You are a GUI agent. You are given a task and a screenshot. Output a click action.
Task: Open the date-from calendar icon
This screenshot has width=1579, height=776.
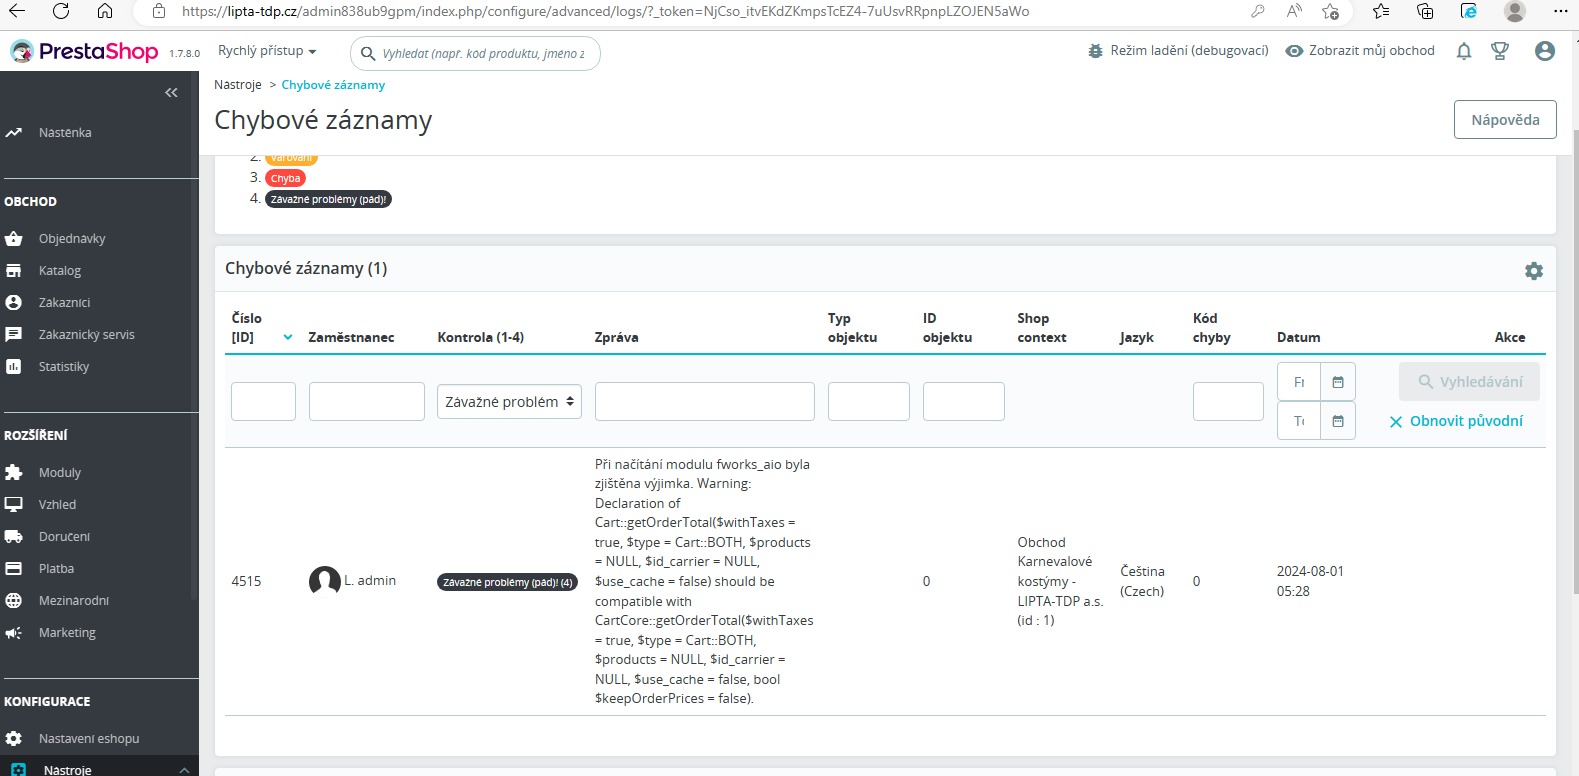[1338, 382]
